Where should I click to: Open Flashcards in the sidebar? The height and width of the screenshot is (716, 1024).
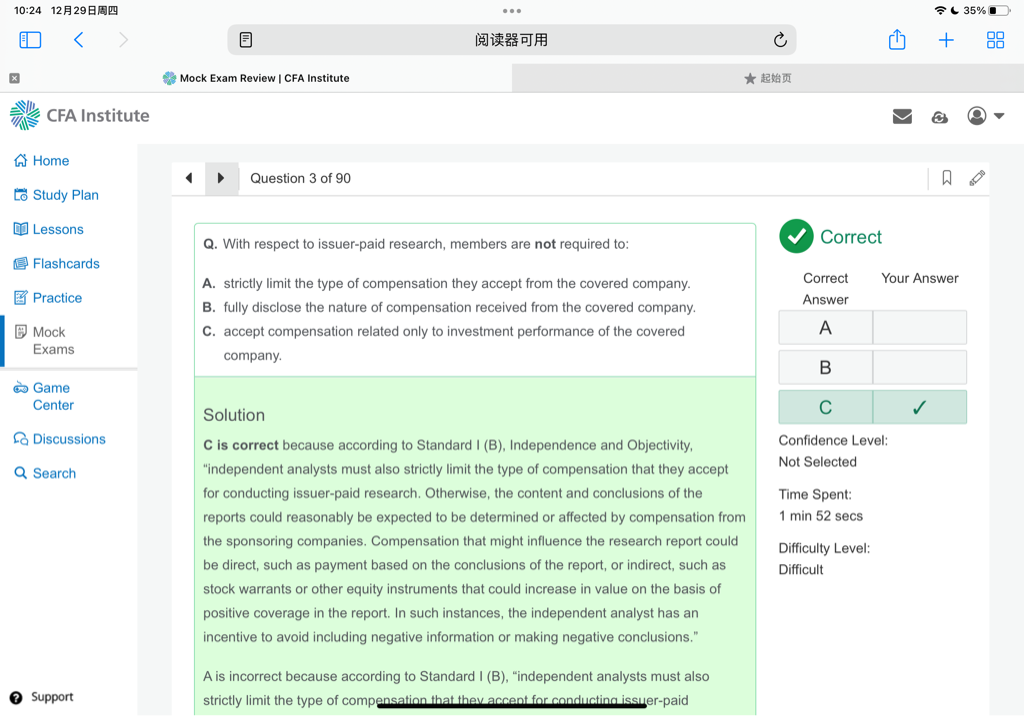click(57, 263)
